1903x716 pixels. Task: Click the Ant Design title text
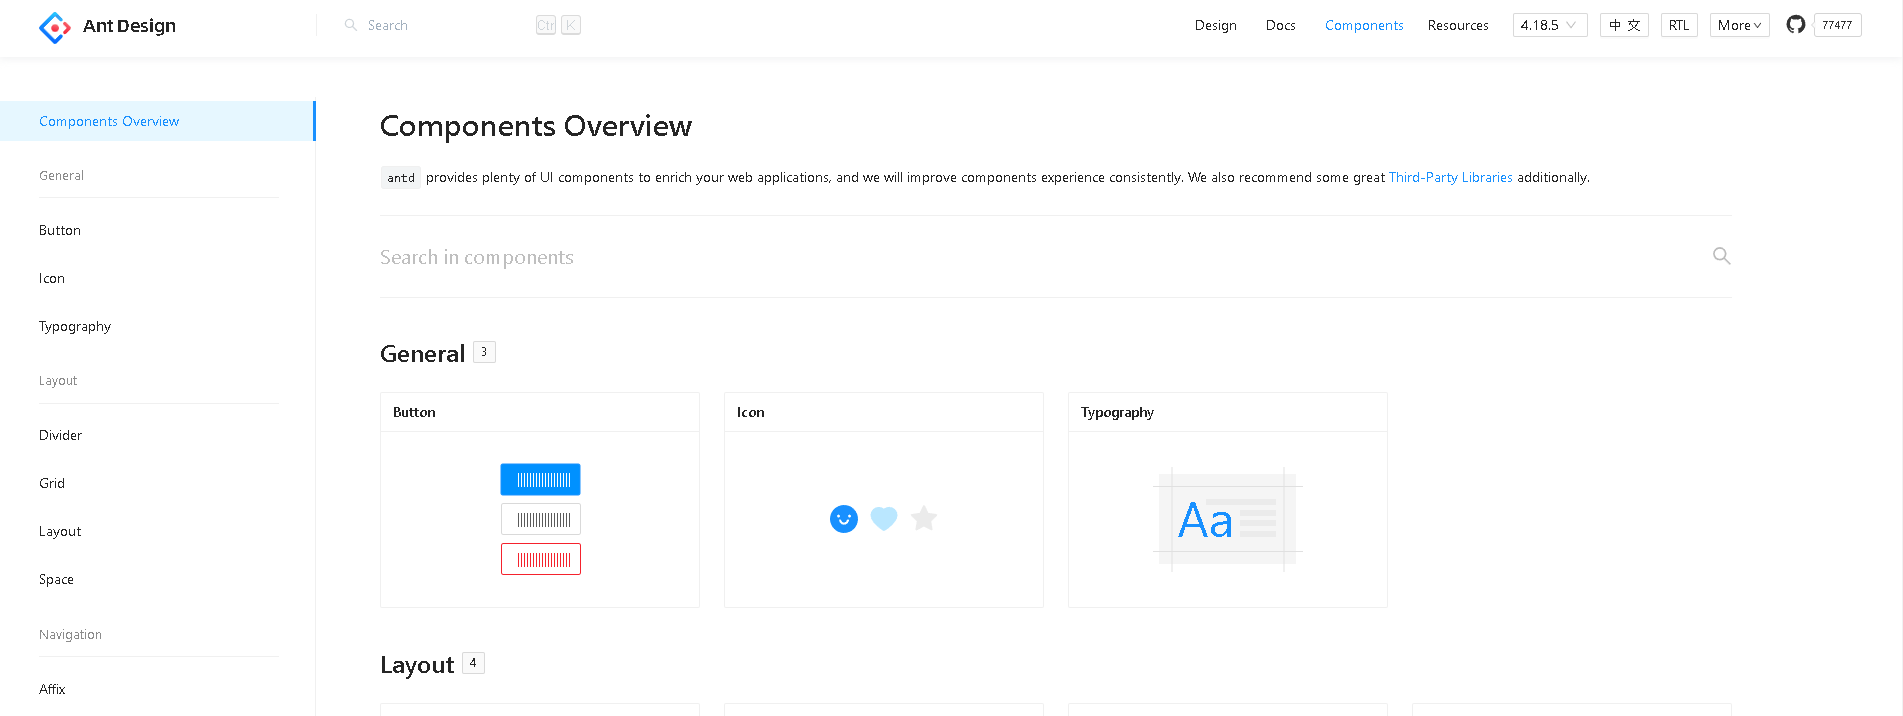click(129, 26)
